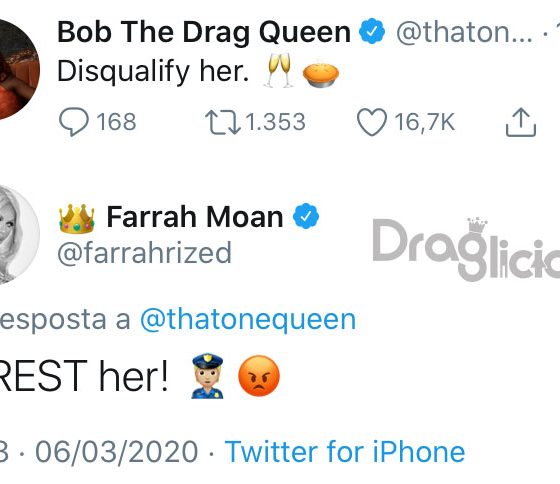Click the angry red face emoji
560x484 pixels.
pyautogui.click(x=259, y=376)
